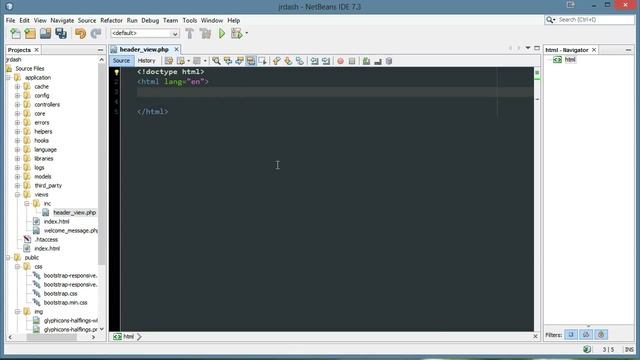This screenshot has width=640, height=360.
Task: Open the Navigate menu
Action: pos(62,20)
